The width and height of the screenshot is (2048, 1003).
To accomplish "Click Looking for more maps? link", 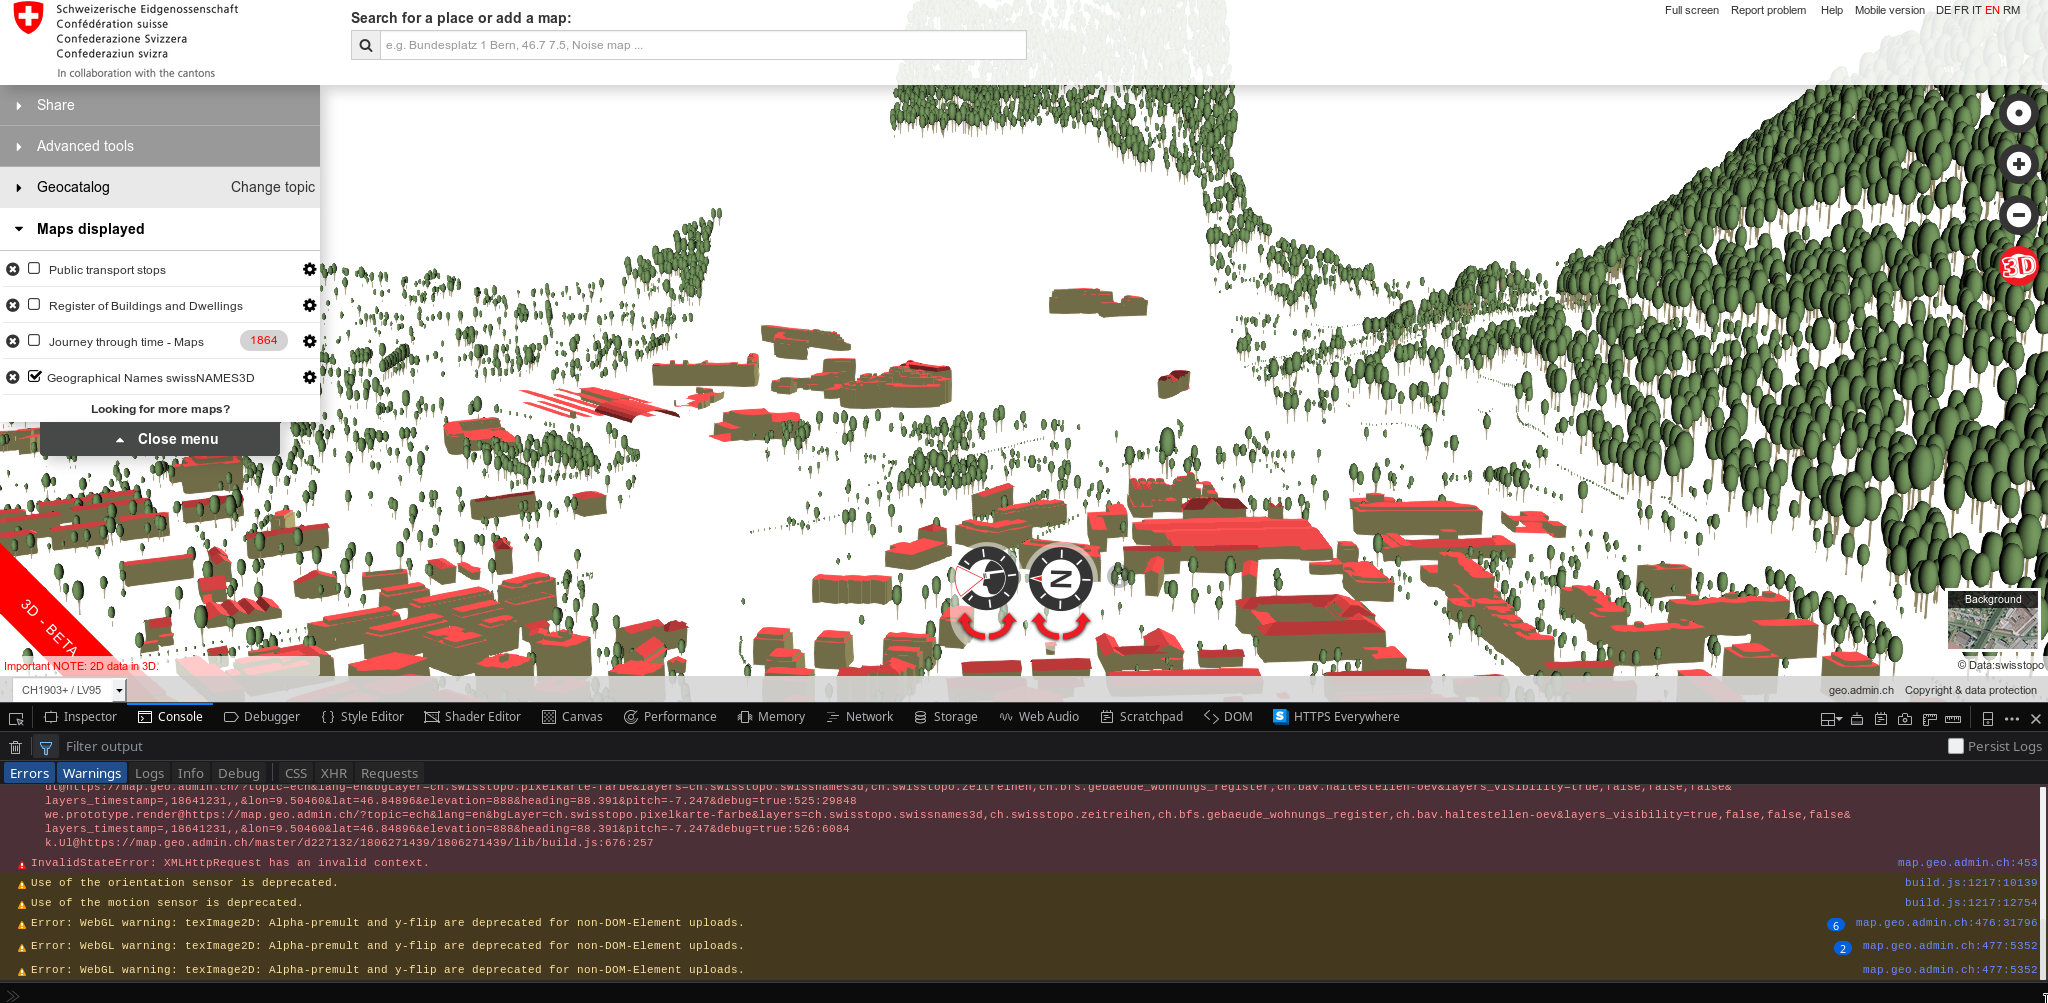I will [x=160, y=409].
